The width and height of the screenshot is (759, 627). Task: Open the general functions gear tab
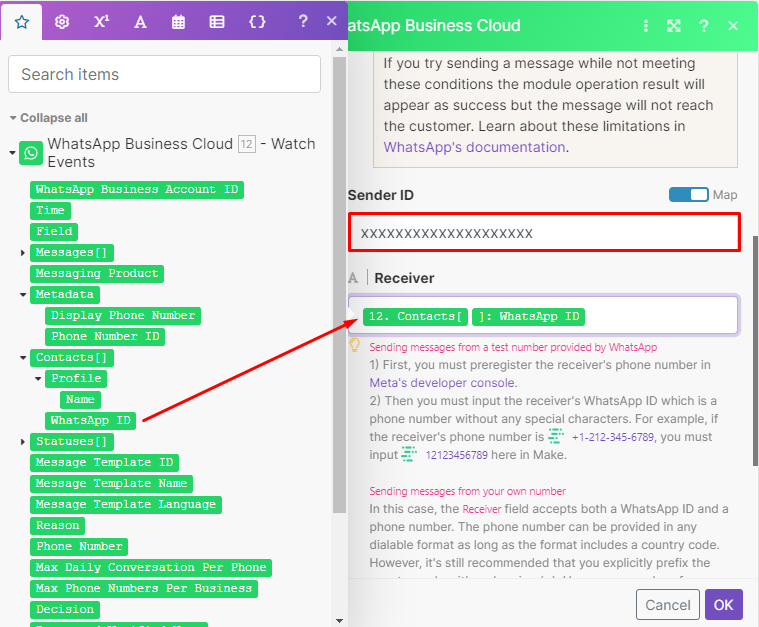[62, 22]
